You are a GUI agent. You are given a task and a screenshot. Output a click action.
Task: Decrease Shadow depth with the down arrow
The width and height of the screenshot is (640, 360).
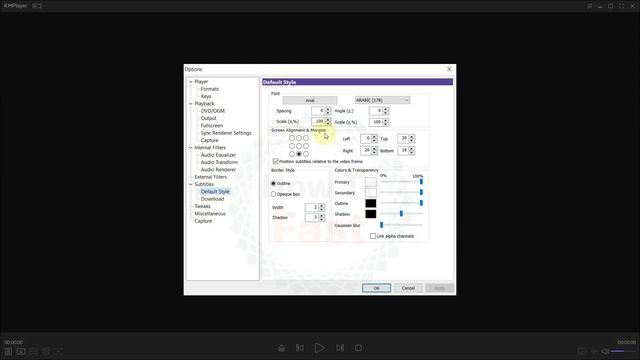pos(322,219)
